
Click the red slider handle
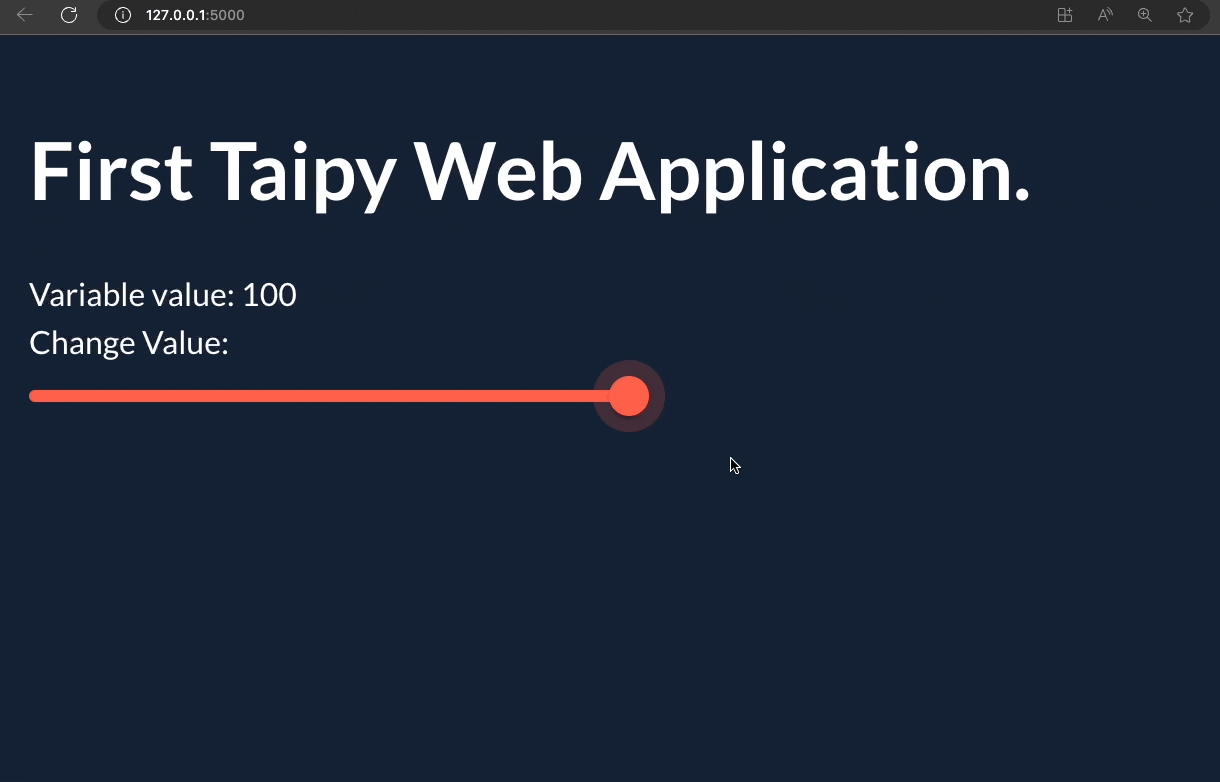point(629,396)
